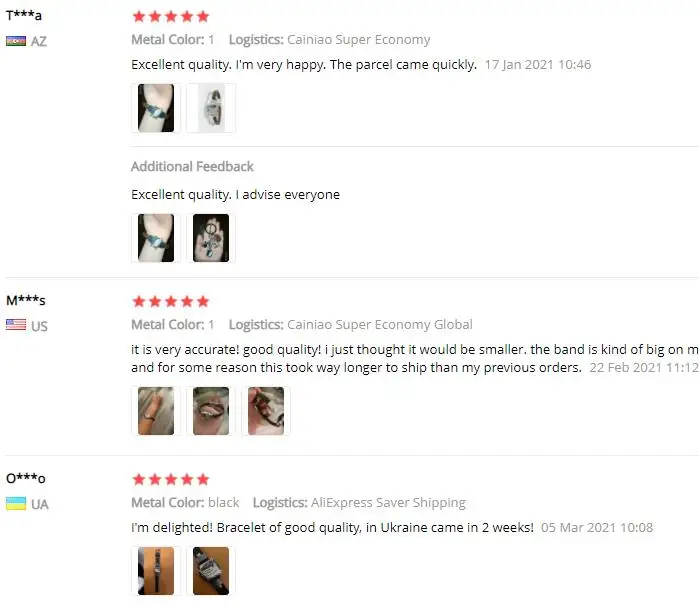Click reviewer name T***a
The height and width of the screenshot is (609, 699).
[x=24, y=15]
